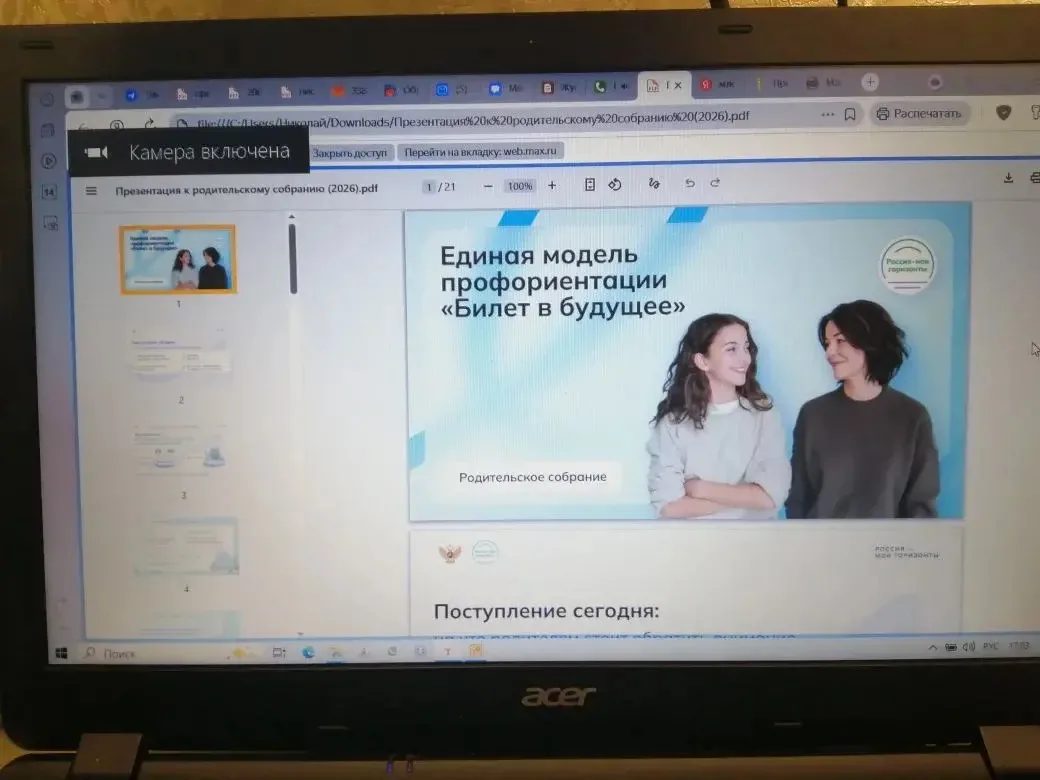1040x780 pixels.
Task: Toggle fit to page icon
Action: point(590,185)
